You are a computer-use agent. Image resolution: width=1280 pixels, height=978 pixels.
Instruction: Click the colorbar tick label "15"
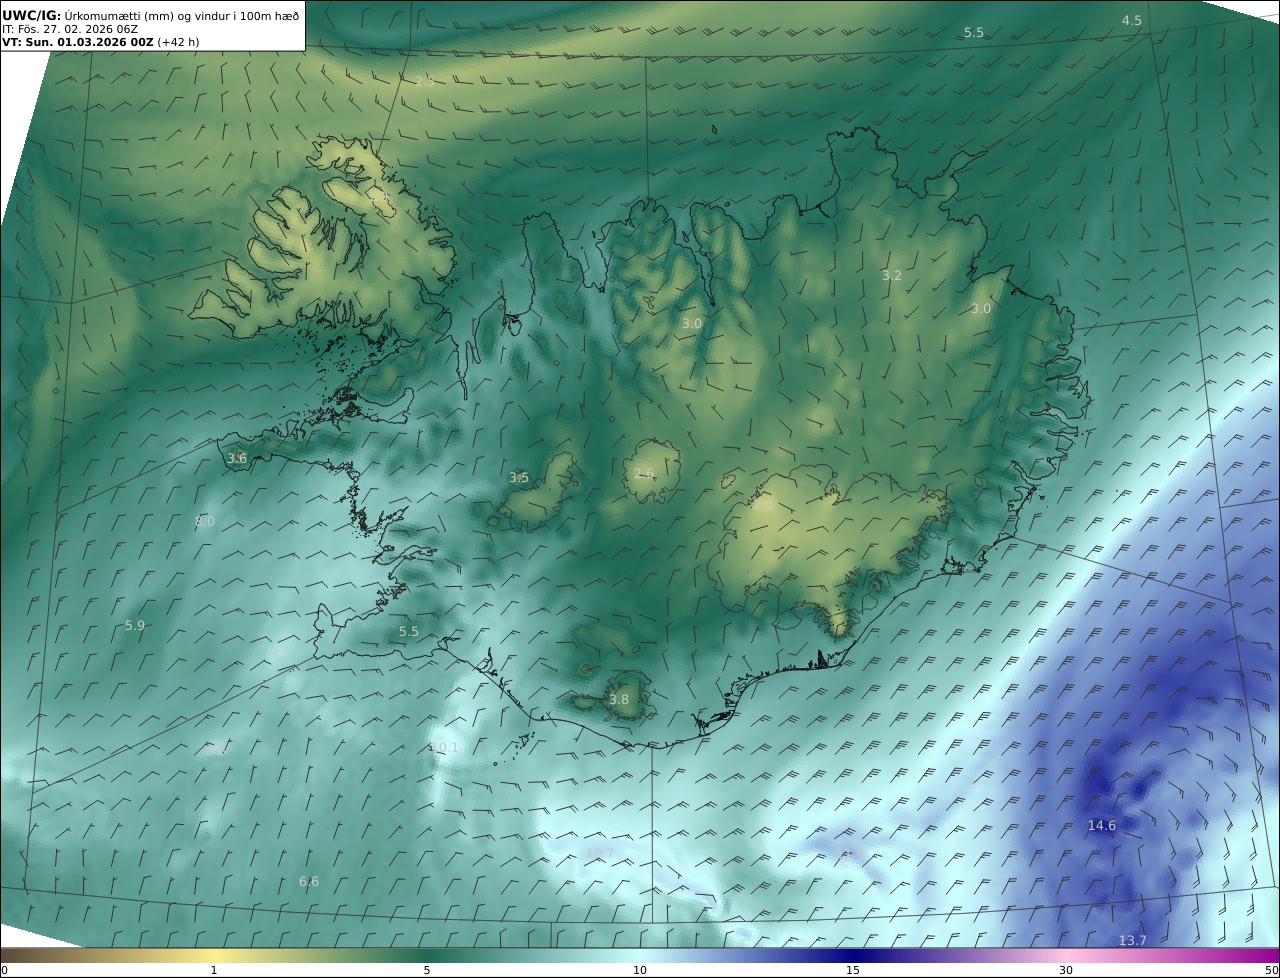(853, 970)
